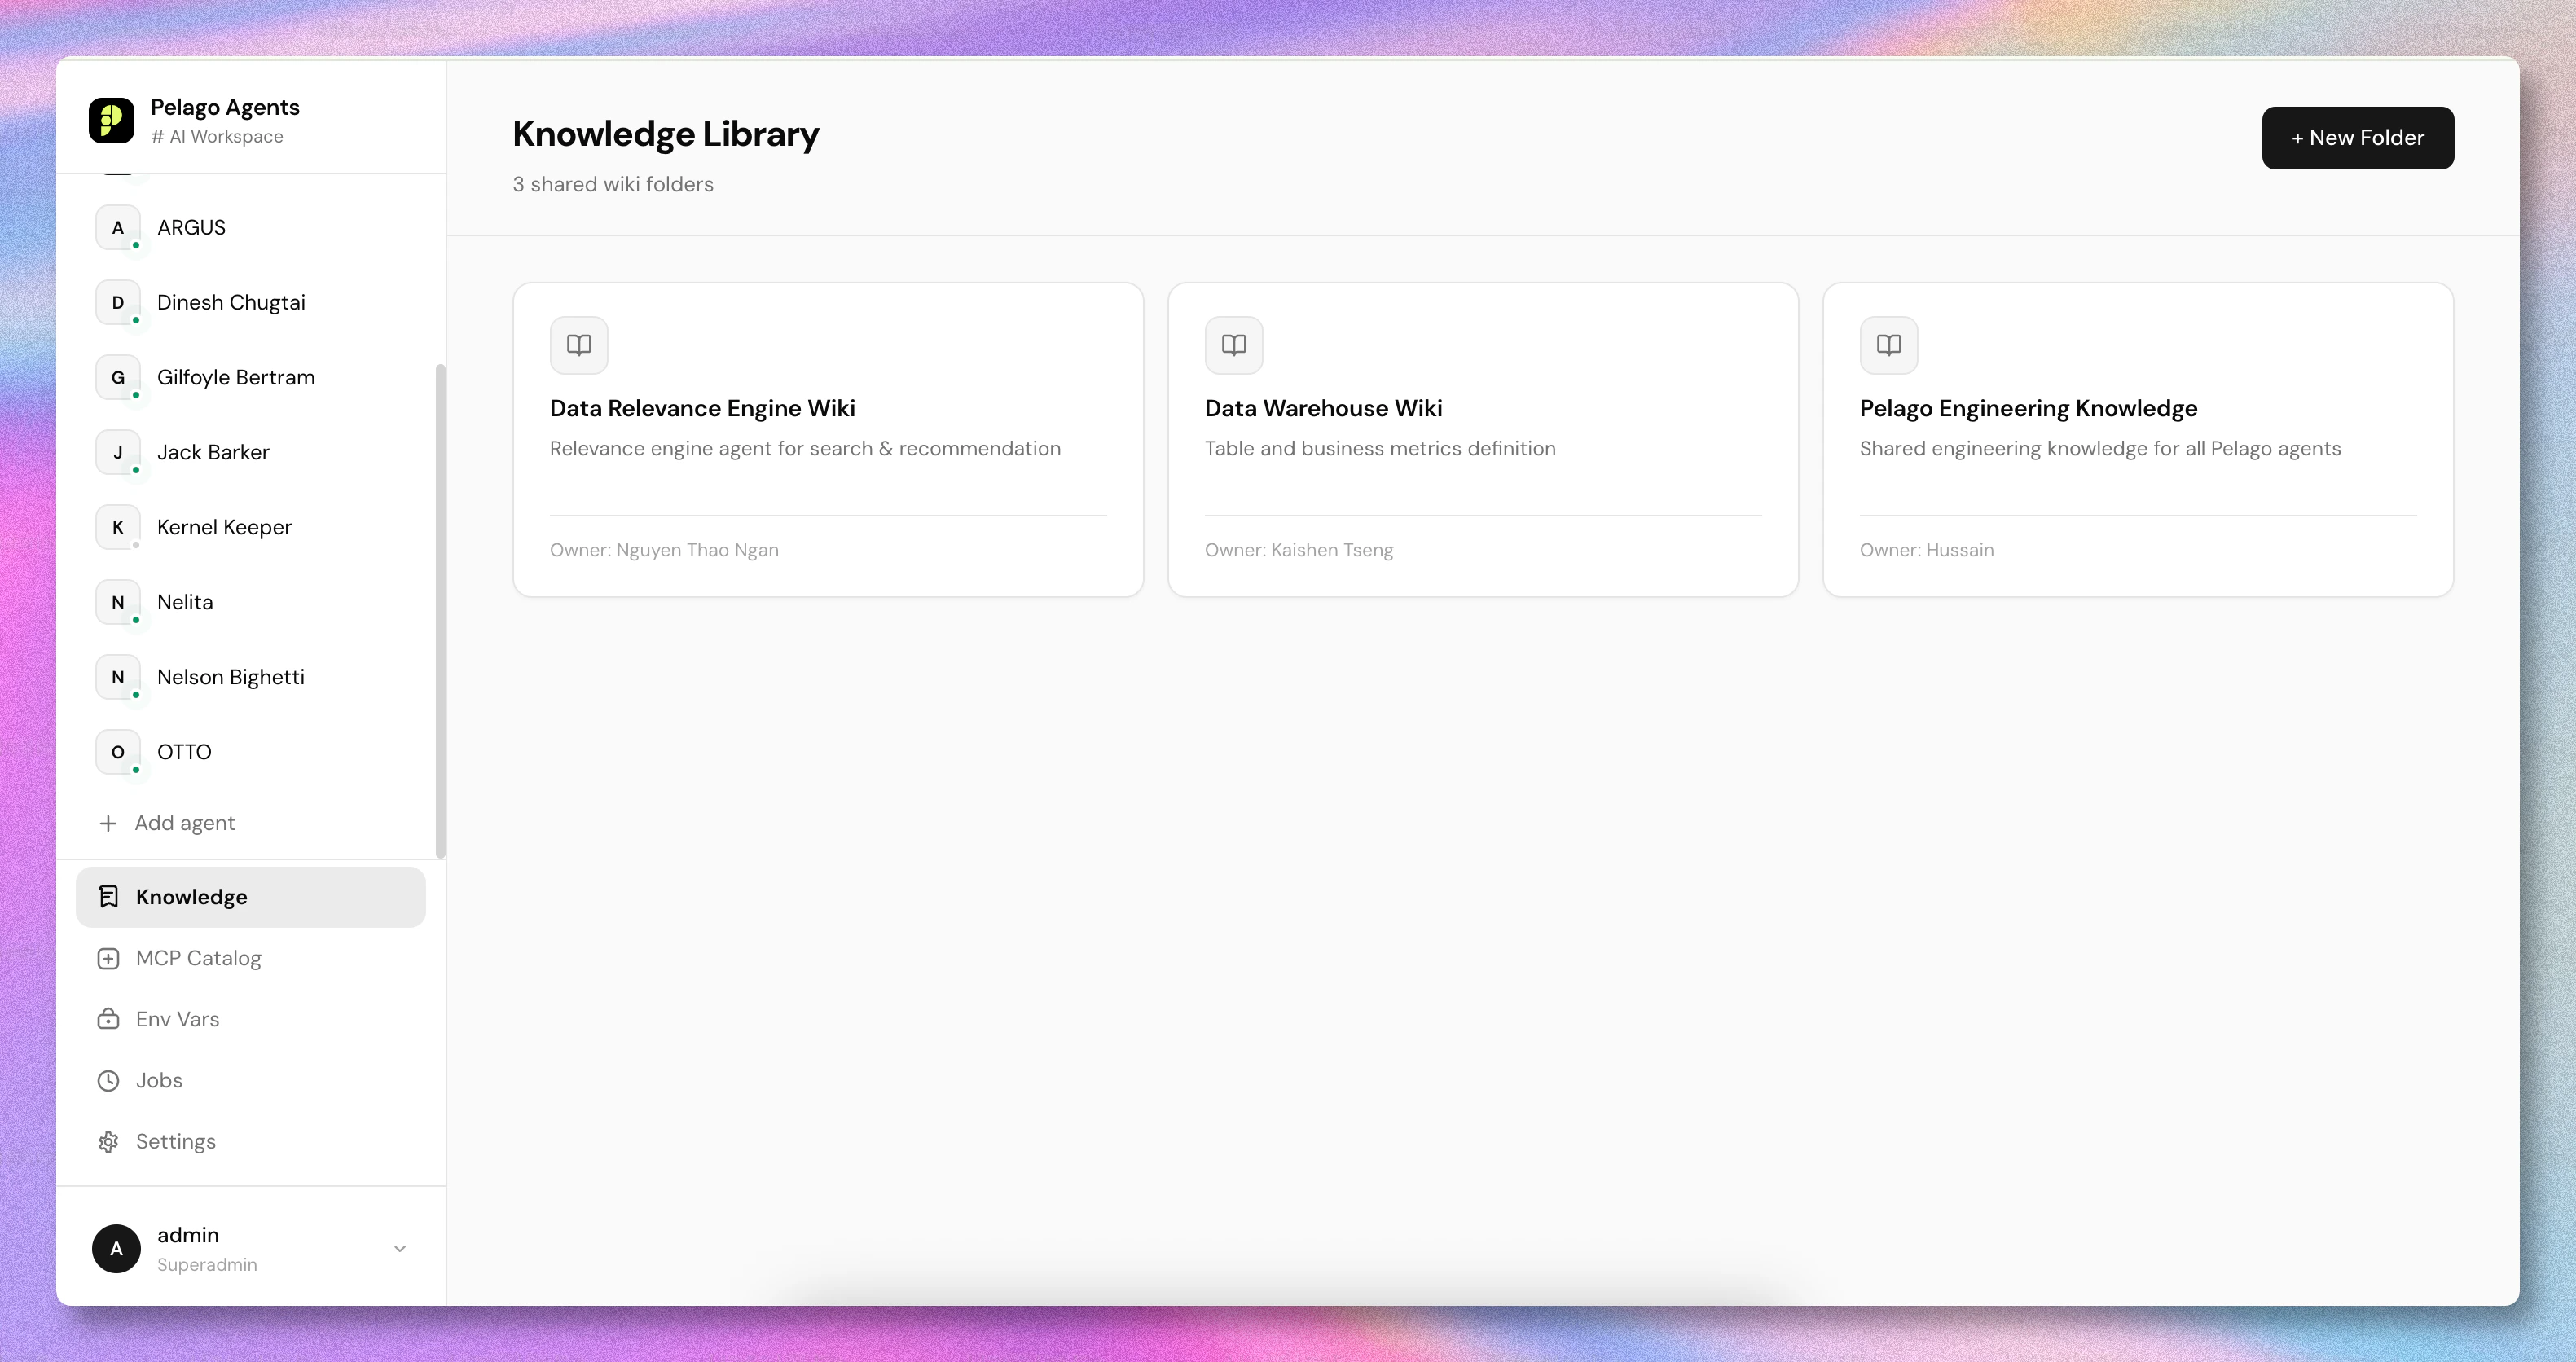Create a new folder with + New Folder
The image size is (2576, 1362).
[2357, 138]
